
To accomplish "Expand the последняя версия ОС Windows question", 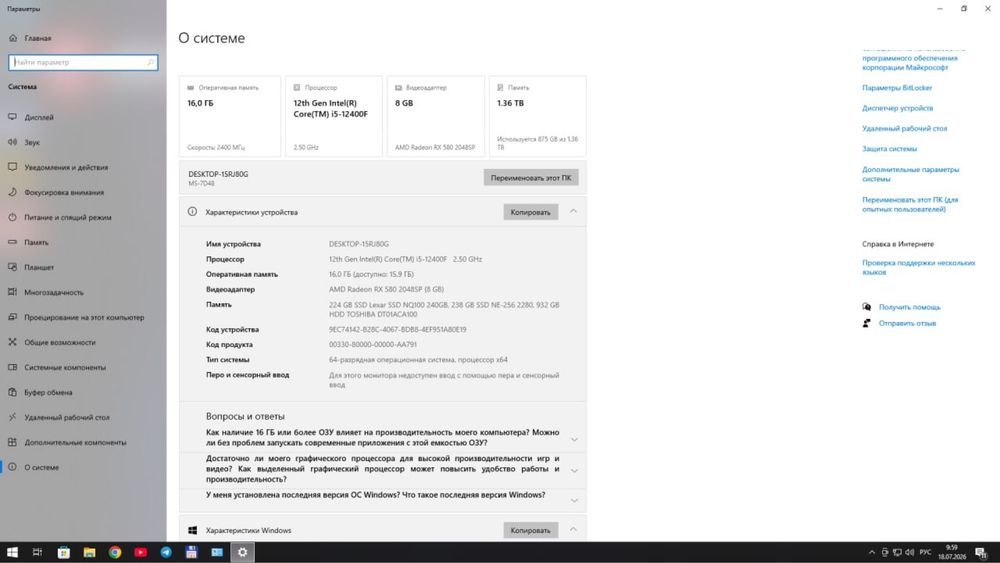I will click(574, 501).
